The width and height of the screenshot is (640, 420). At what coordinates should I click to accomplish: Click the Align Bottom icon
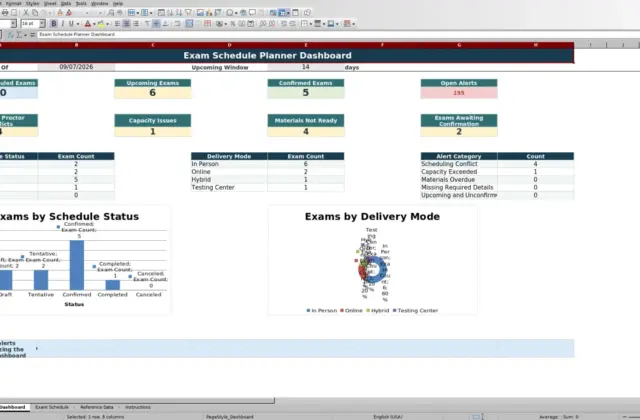165,24
